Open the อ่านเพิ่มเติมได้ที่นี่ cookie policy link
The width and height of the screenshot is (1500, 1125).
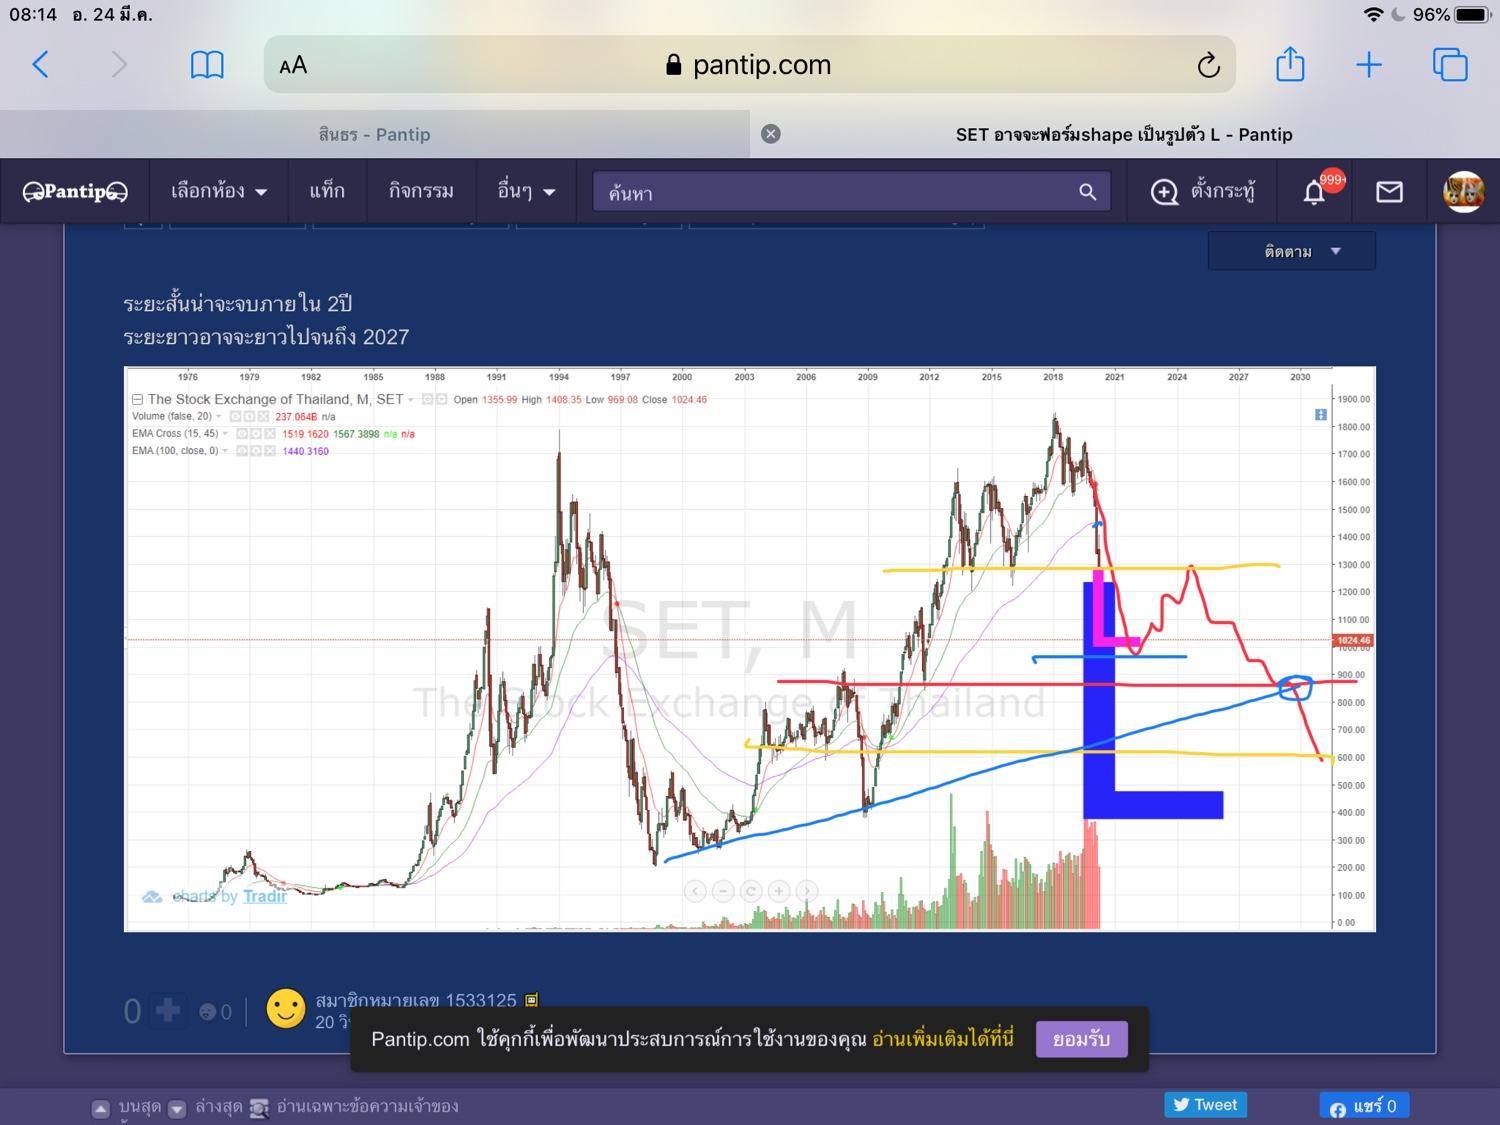pyautogui.click(x=943, y=1039)
